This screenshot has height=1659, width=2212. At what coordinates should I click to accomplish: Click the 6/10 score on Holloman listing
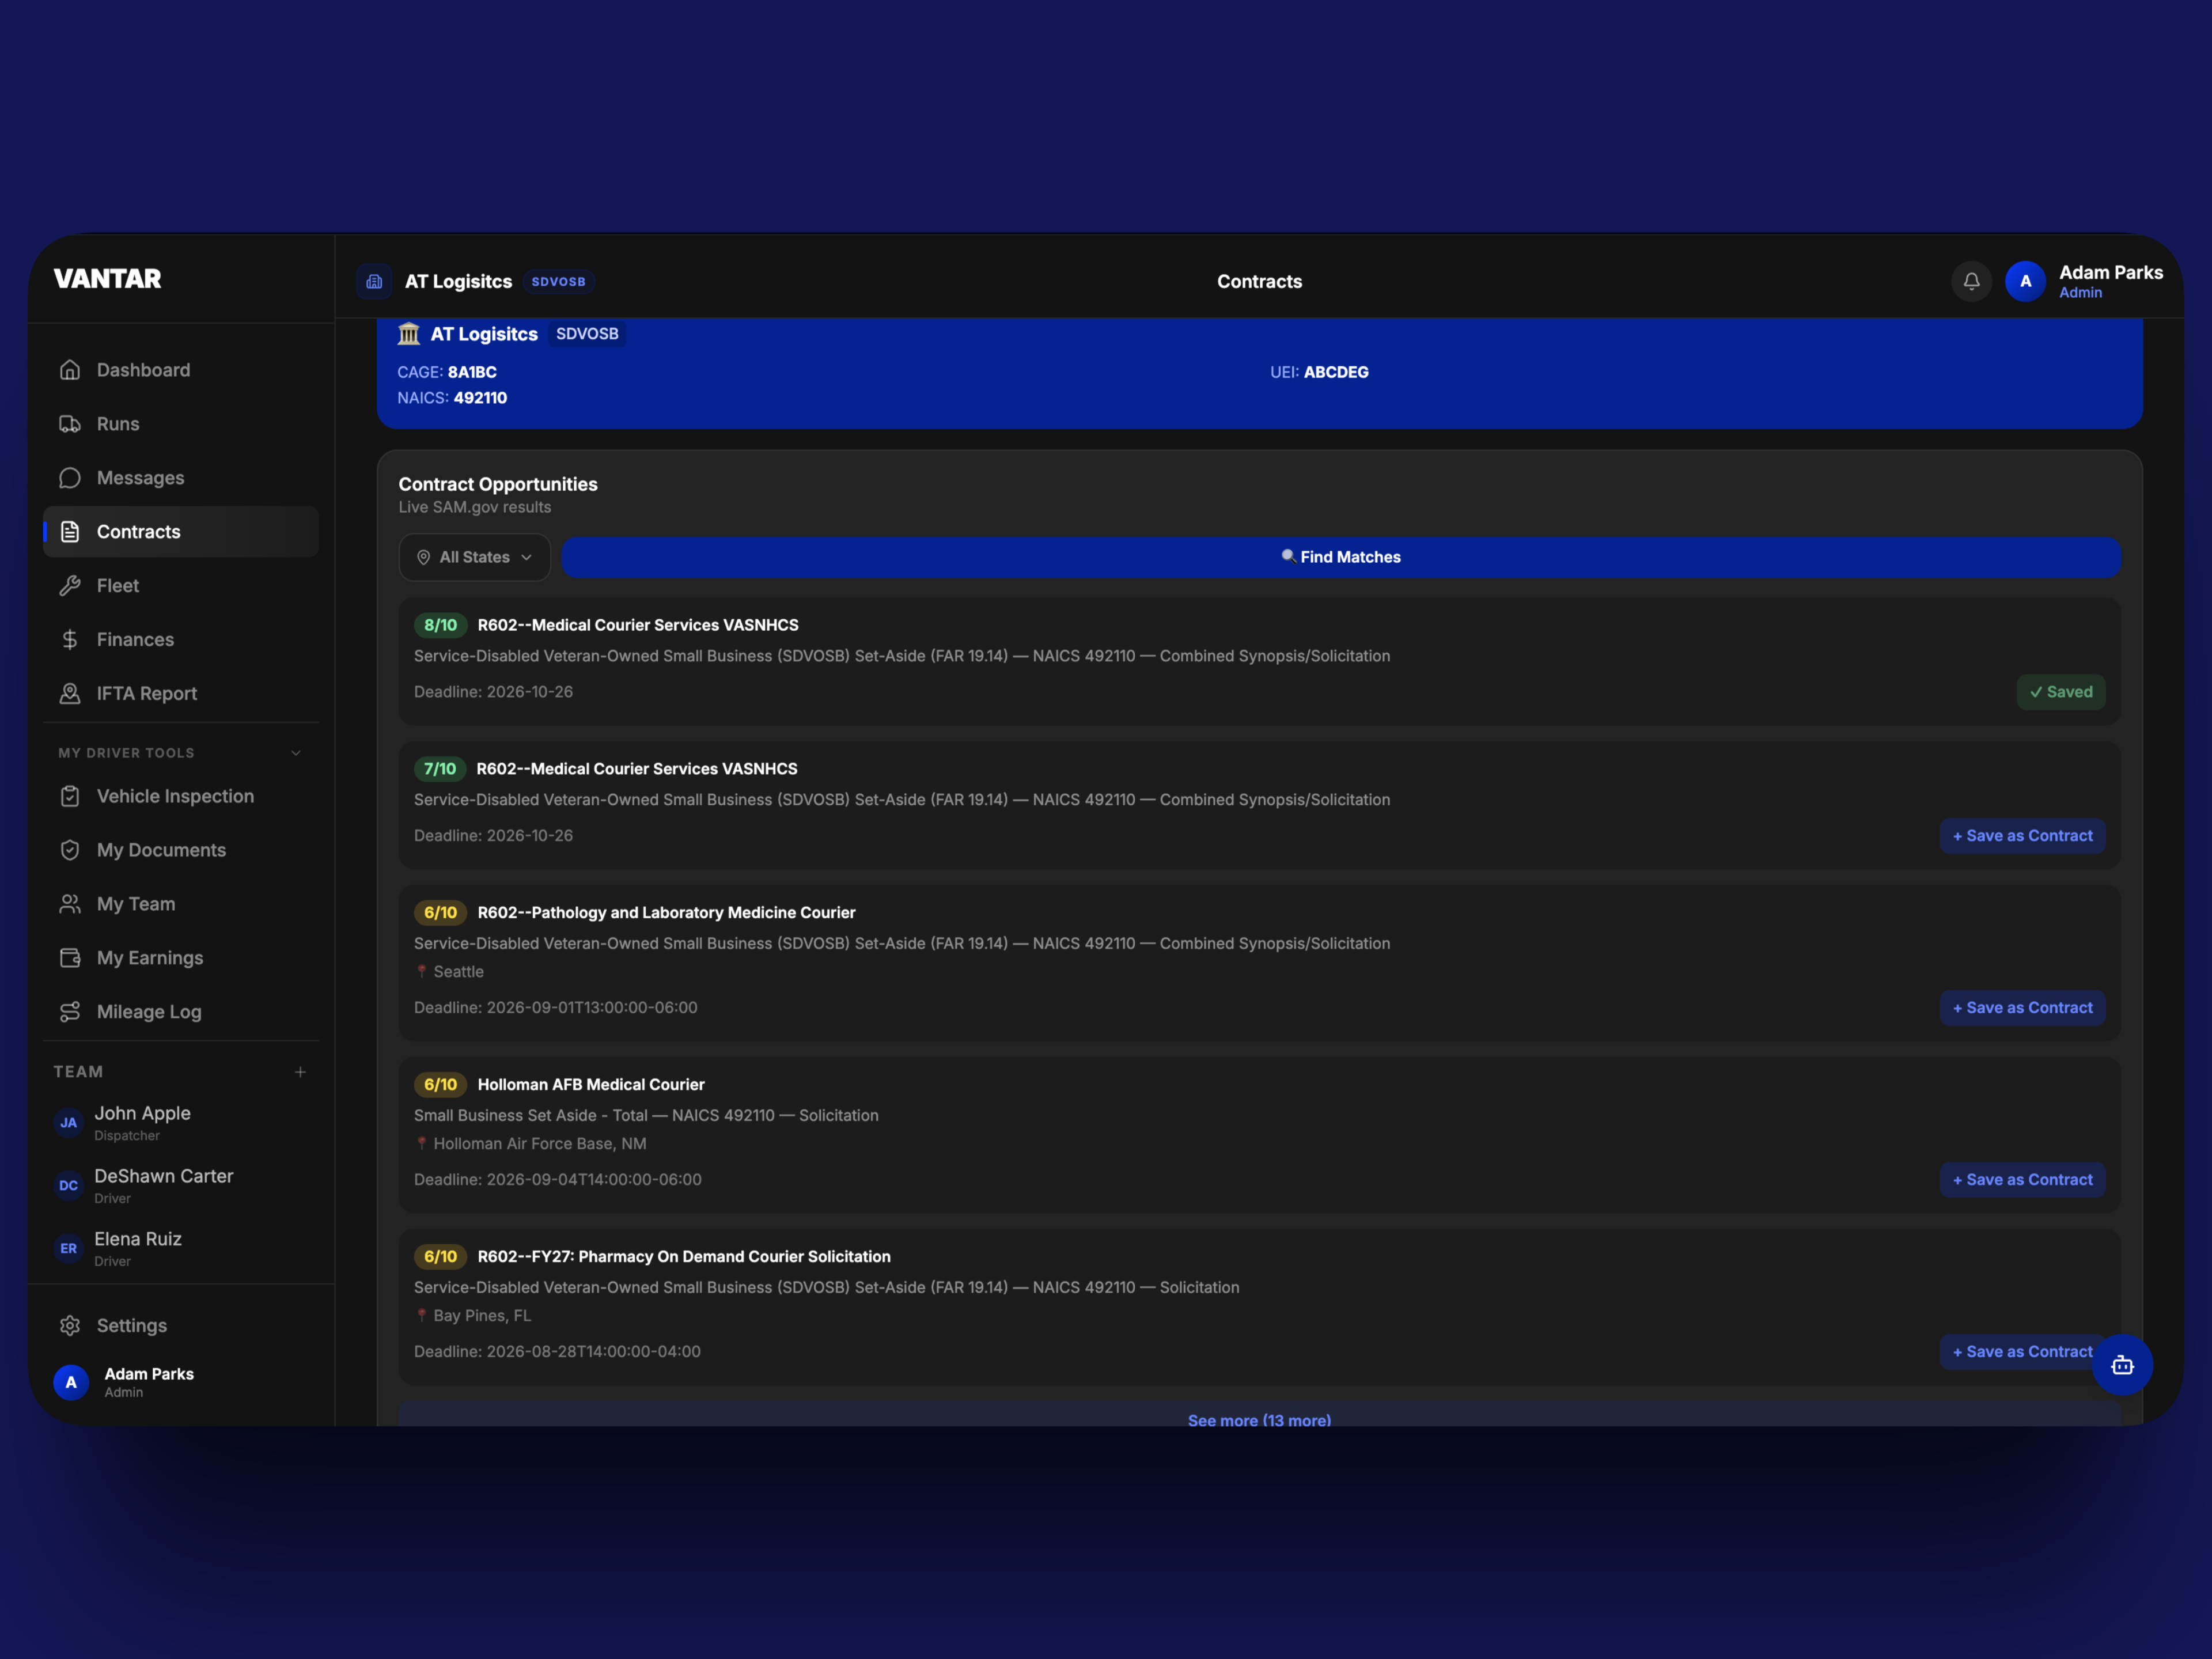pyautogui.click(x=440, y=1085)
